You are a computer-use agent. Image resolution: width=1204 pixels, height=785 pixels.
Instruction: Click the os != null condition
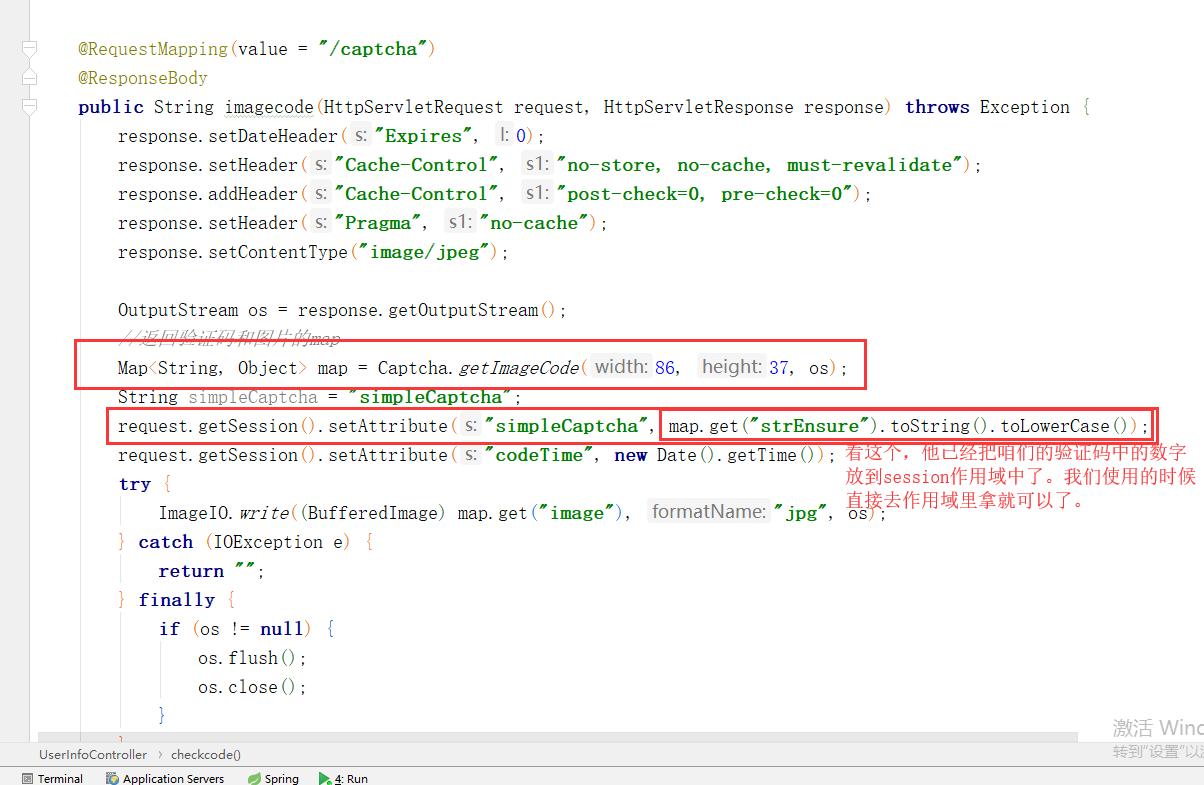click(x=253, y=629)
